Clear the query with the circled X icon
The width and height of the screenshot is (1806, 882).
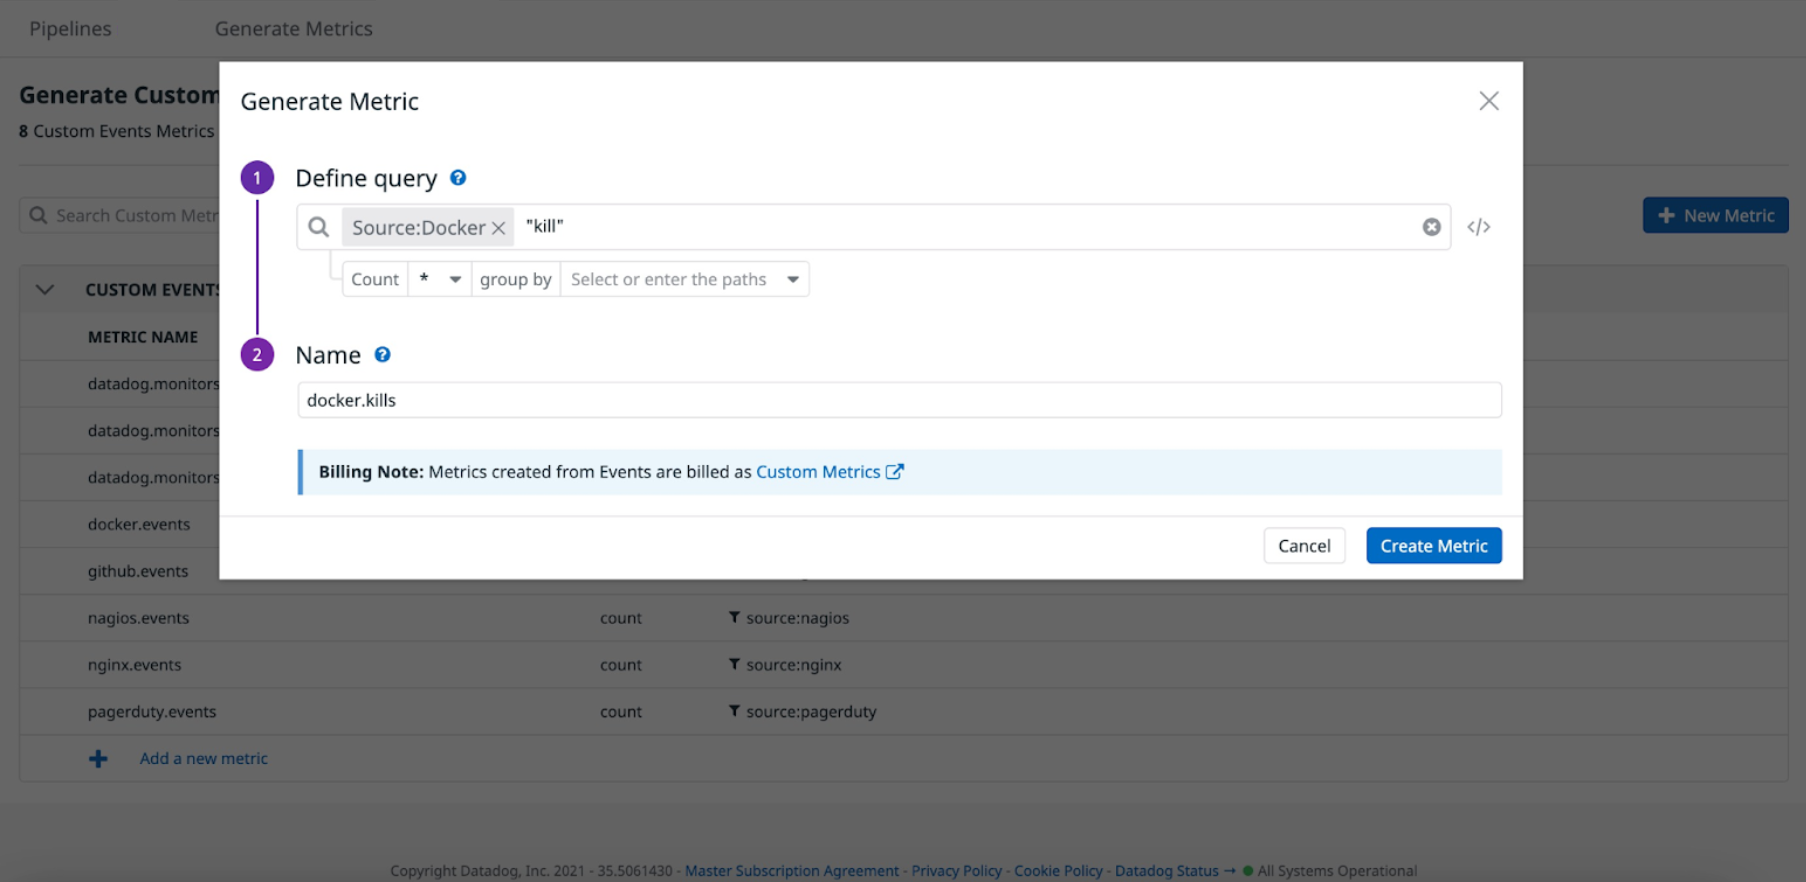click(1431, 227)
